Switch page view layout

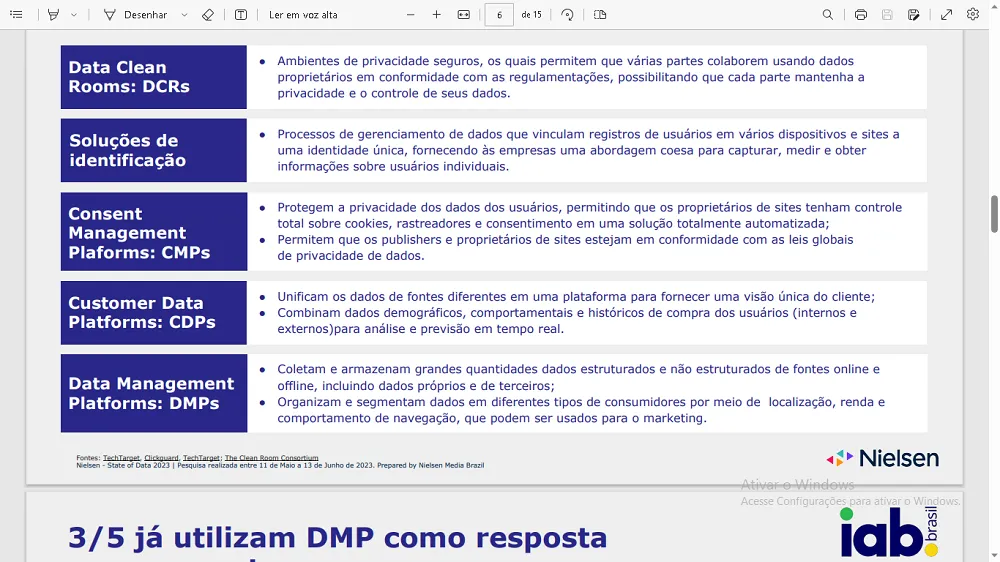point(600,14)
